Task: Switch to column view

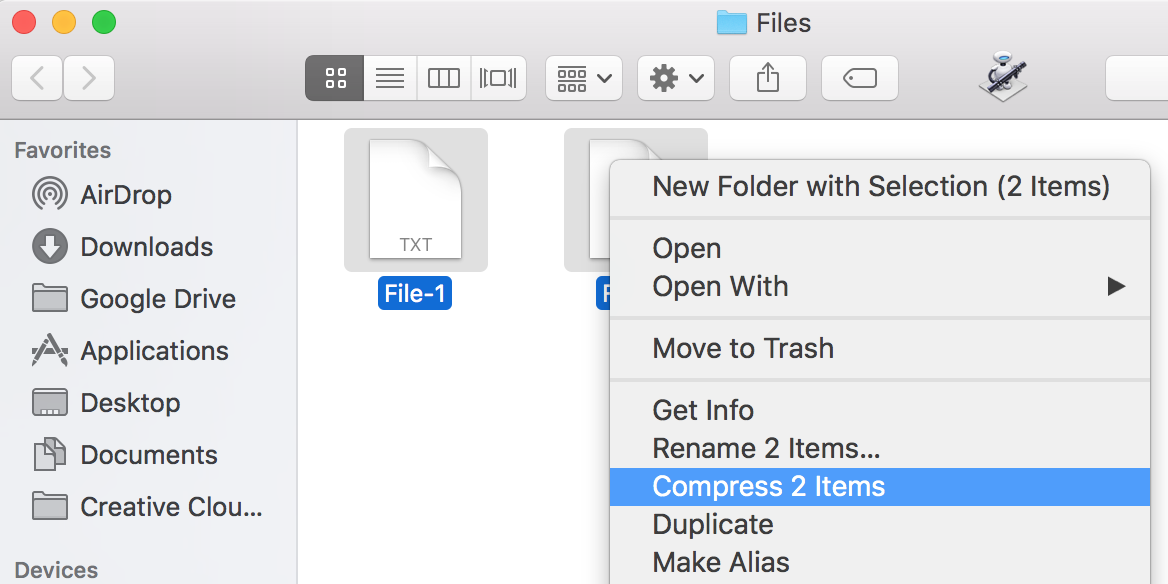Action: coord(444,78)
